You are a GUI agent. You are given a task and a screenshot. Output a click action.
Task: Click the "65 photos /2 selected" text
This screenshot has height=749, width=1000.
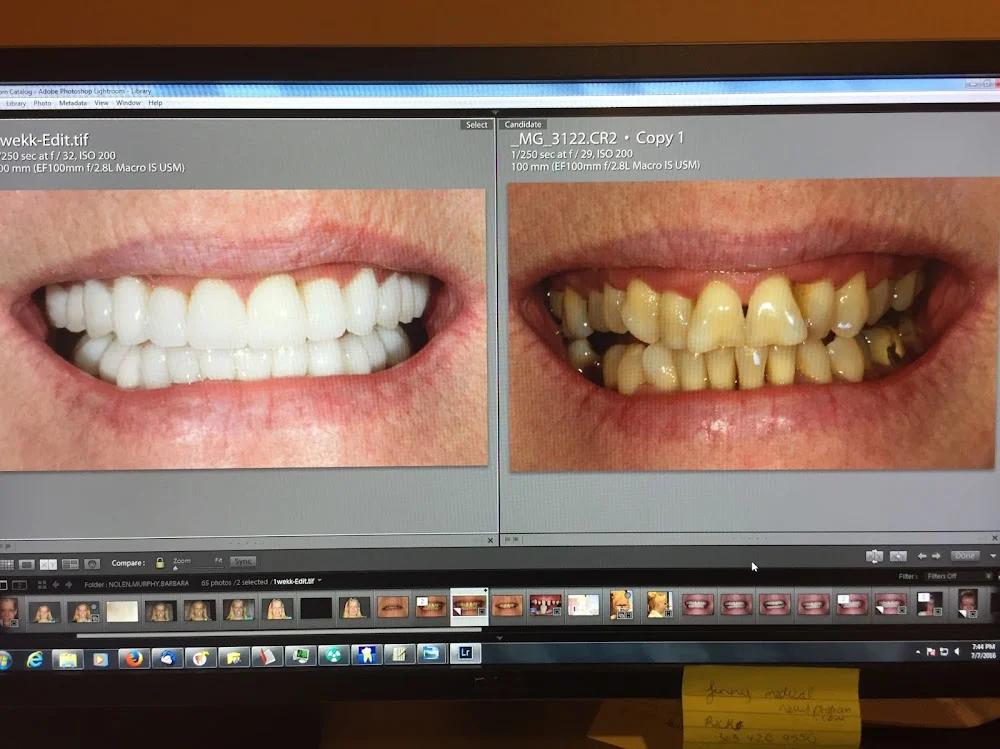(234, 582)
